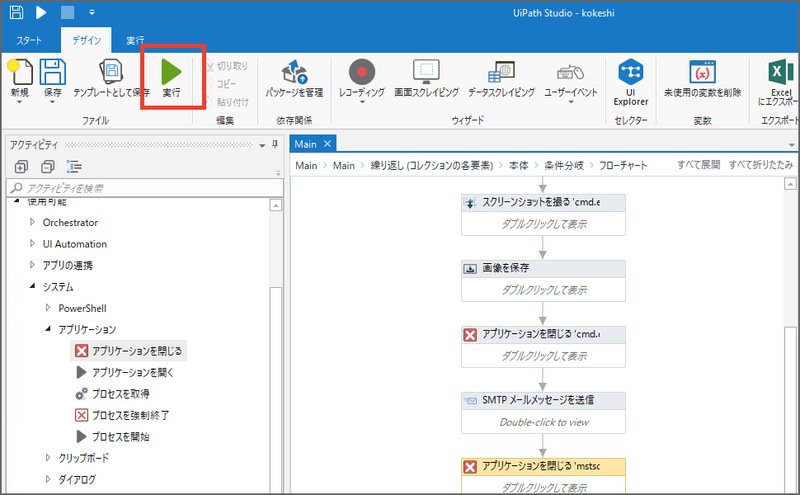Expand the Orchestrator tree node
This screenshot has height=495, width=800.
coord(32,222)
